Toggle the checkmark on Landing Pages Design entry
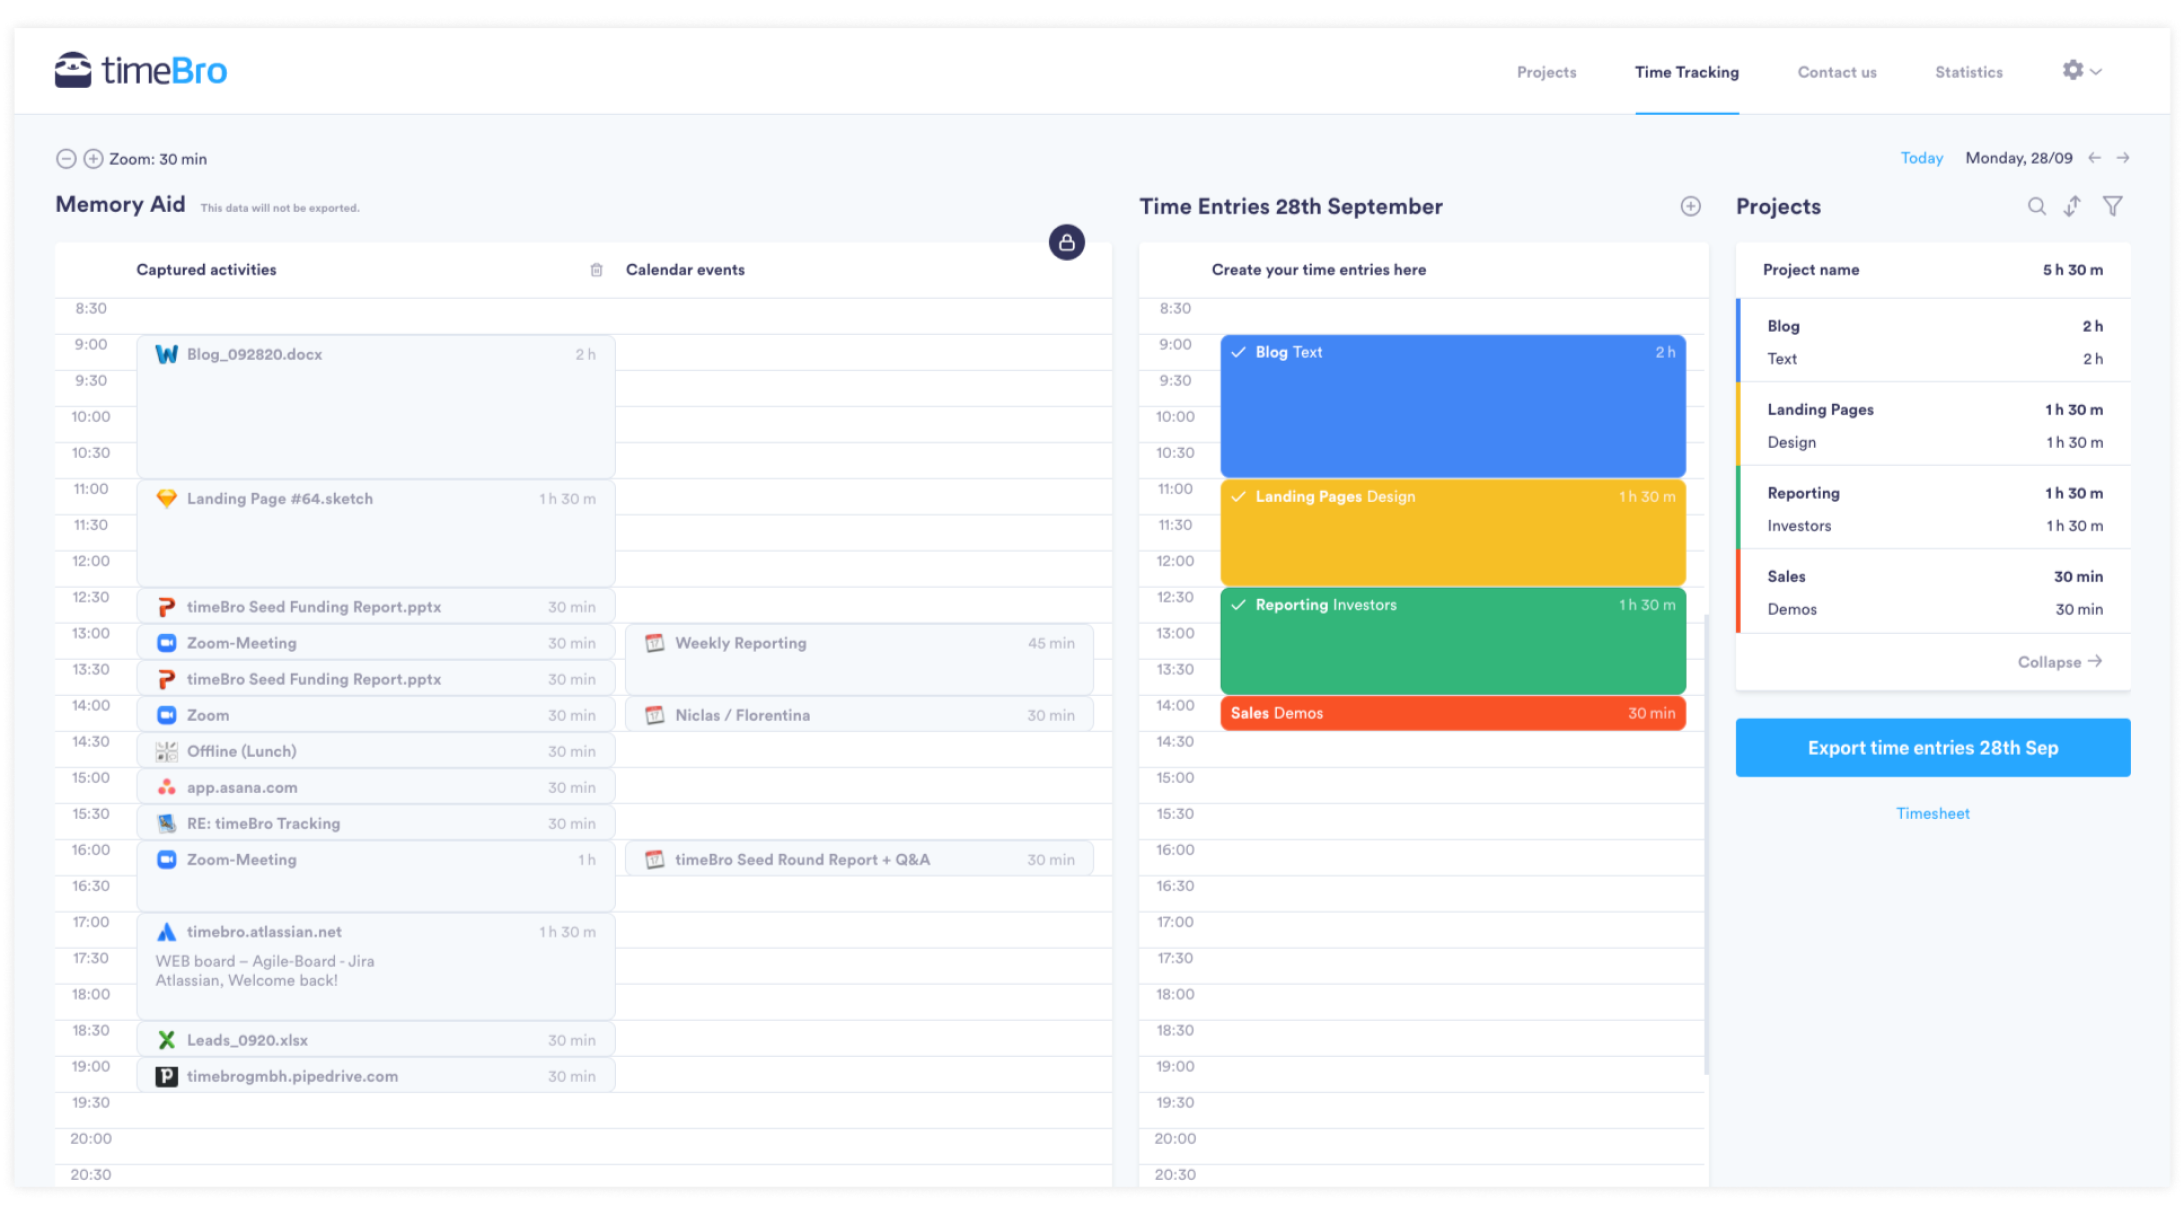 (1238, 496)
